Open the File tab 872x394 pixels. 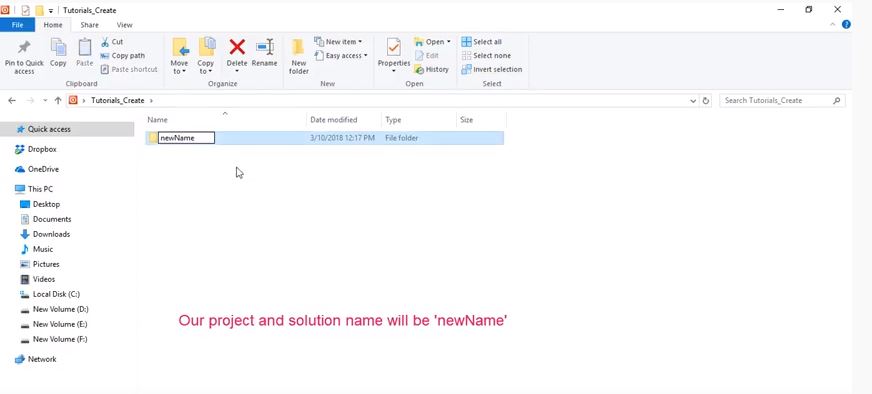tap(17, 24)
